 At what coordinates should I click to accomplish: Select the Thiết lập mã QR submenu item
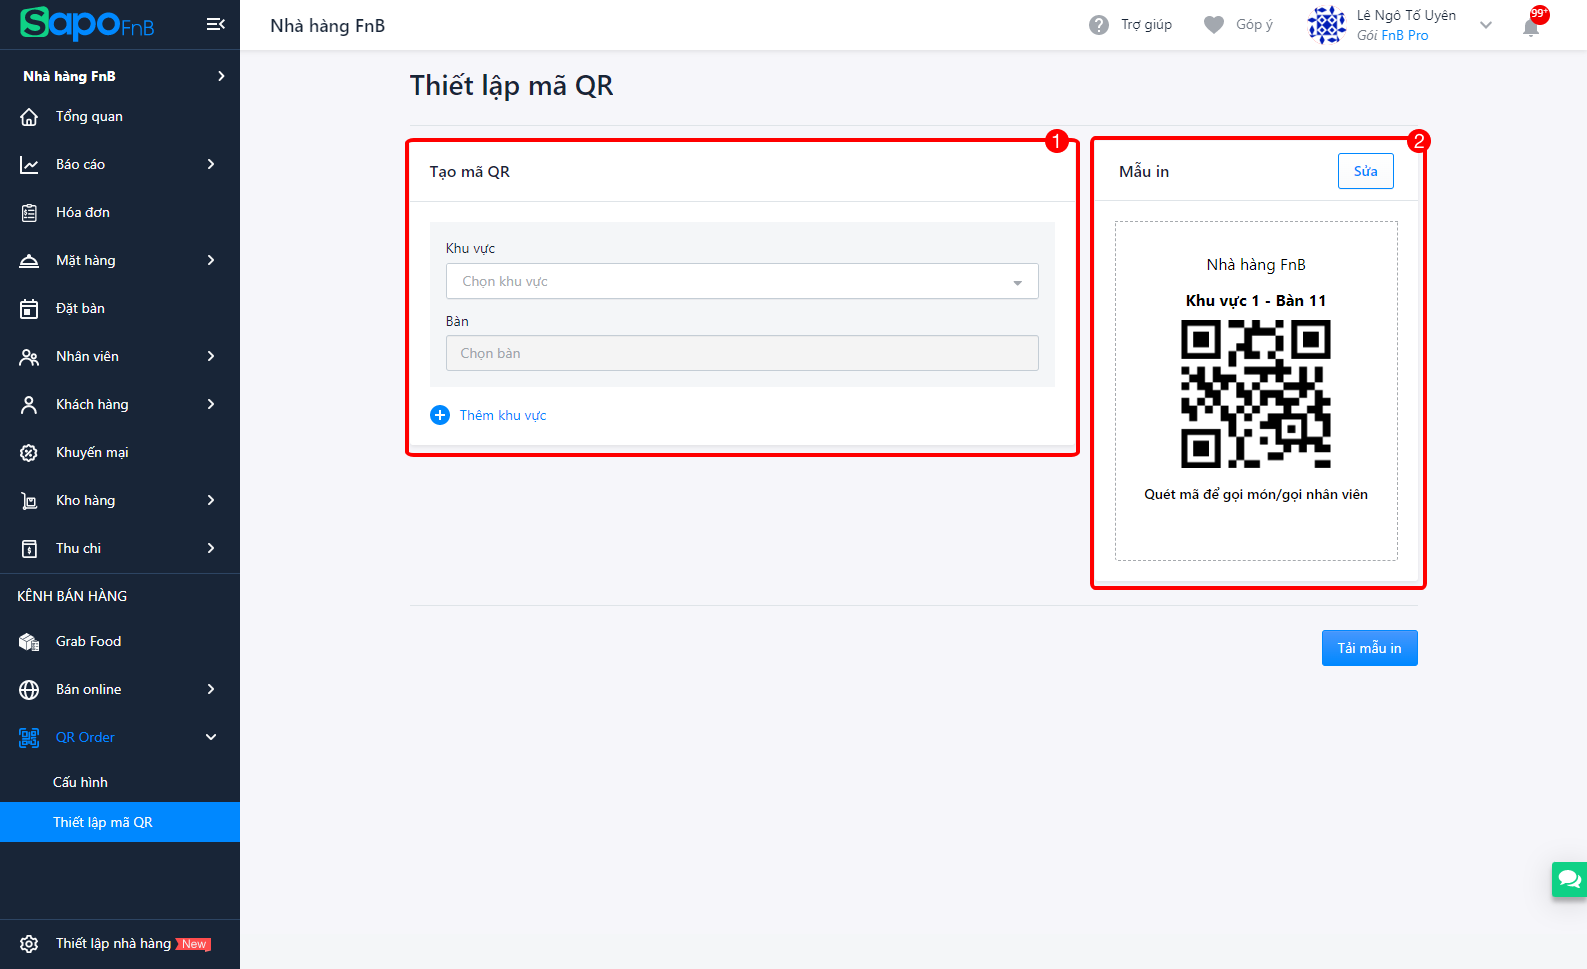click(x=120, y=822)
